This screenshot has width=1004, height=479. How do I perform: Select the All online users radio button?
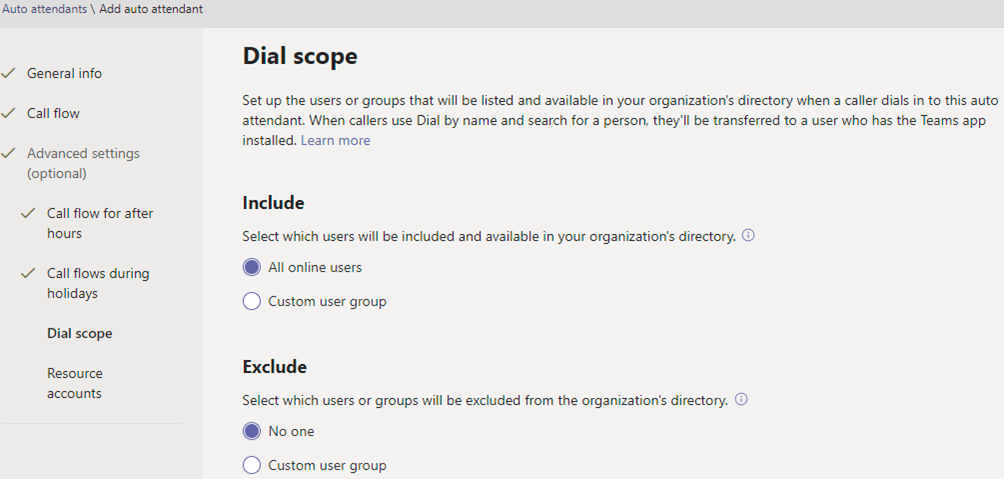(x=252, y=267)
